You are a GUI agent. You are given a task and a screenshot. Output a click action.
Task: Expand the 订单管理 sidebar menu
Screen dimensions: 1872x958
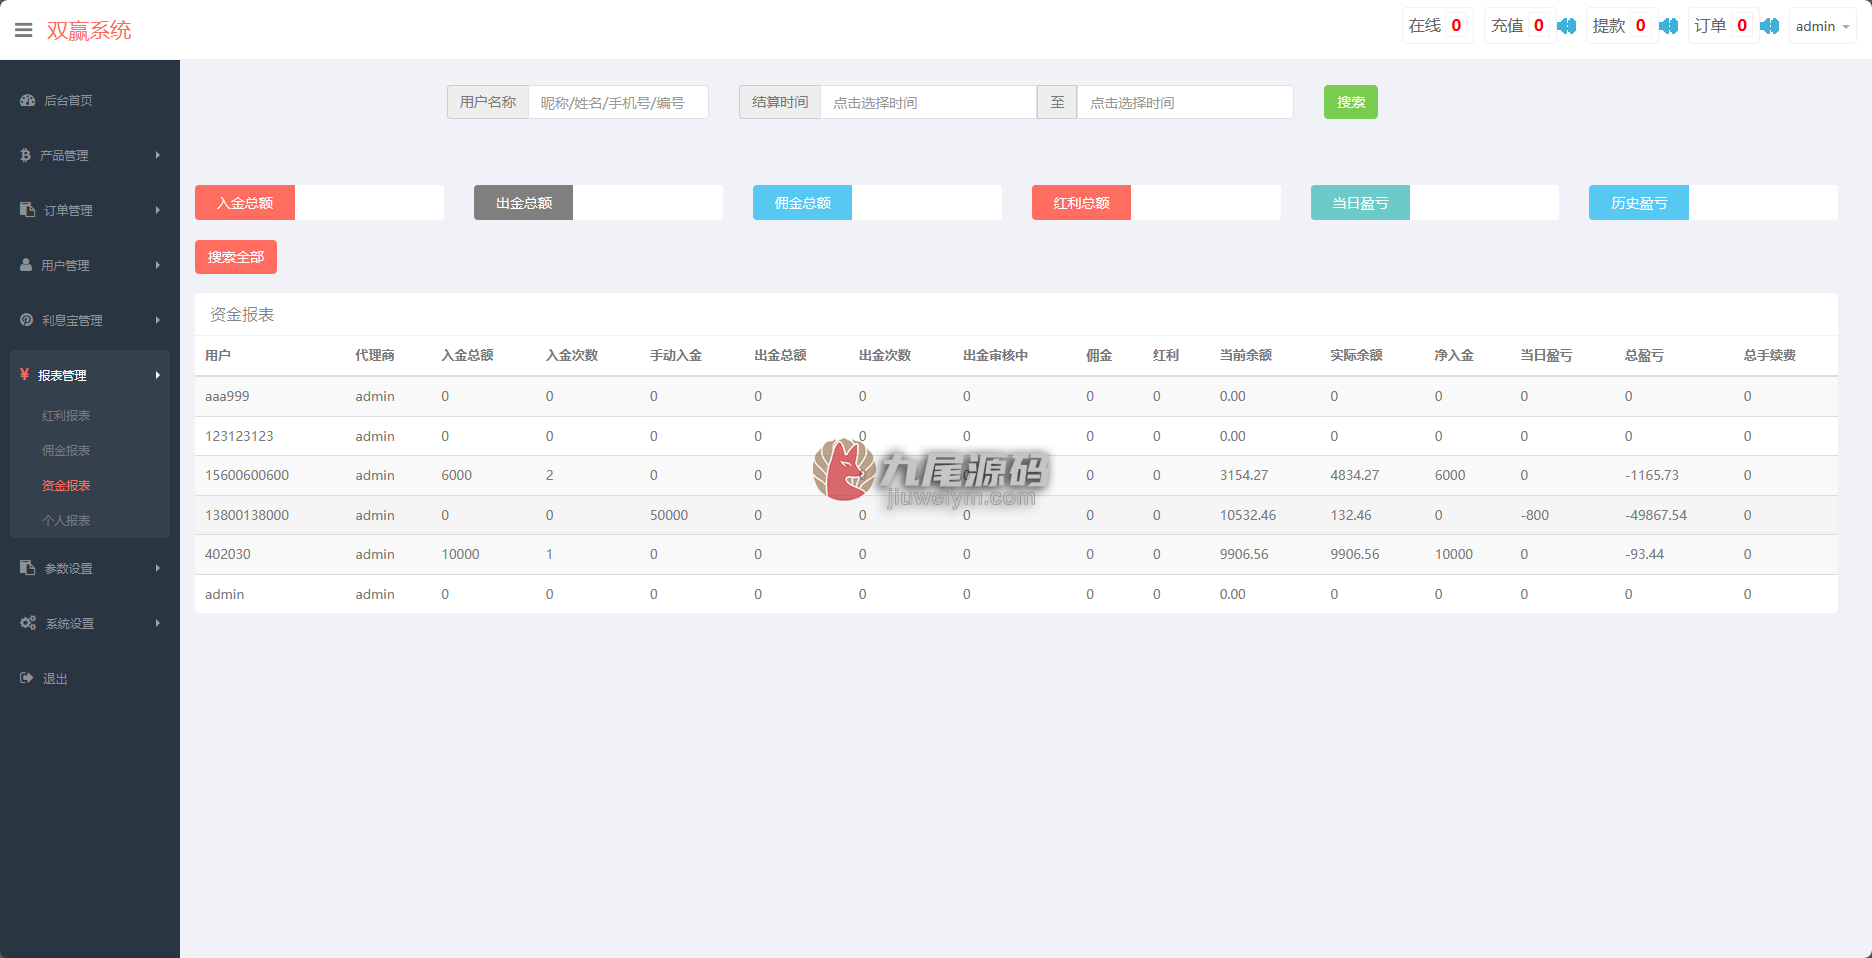point(90,210)
